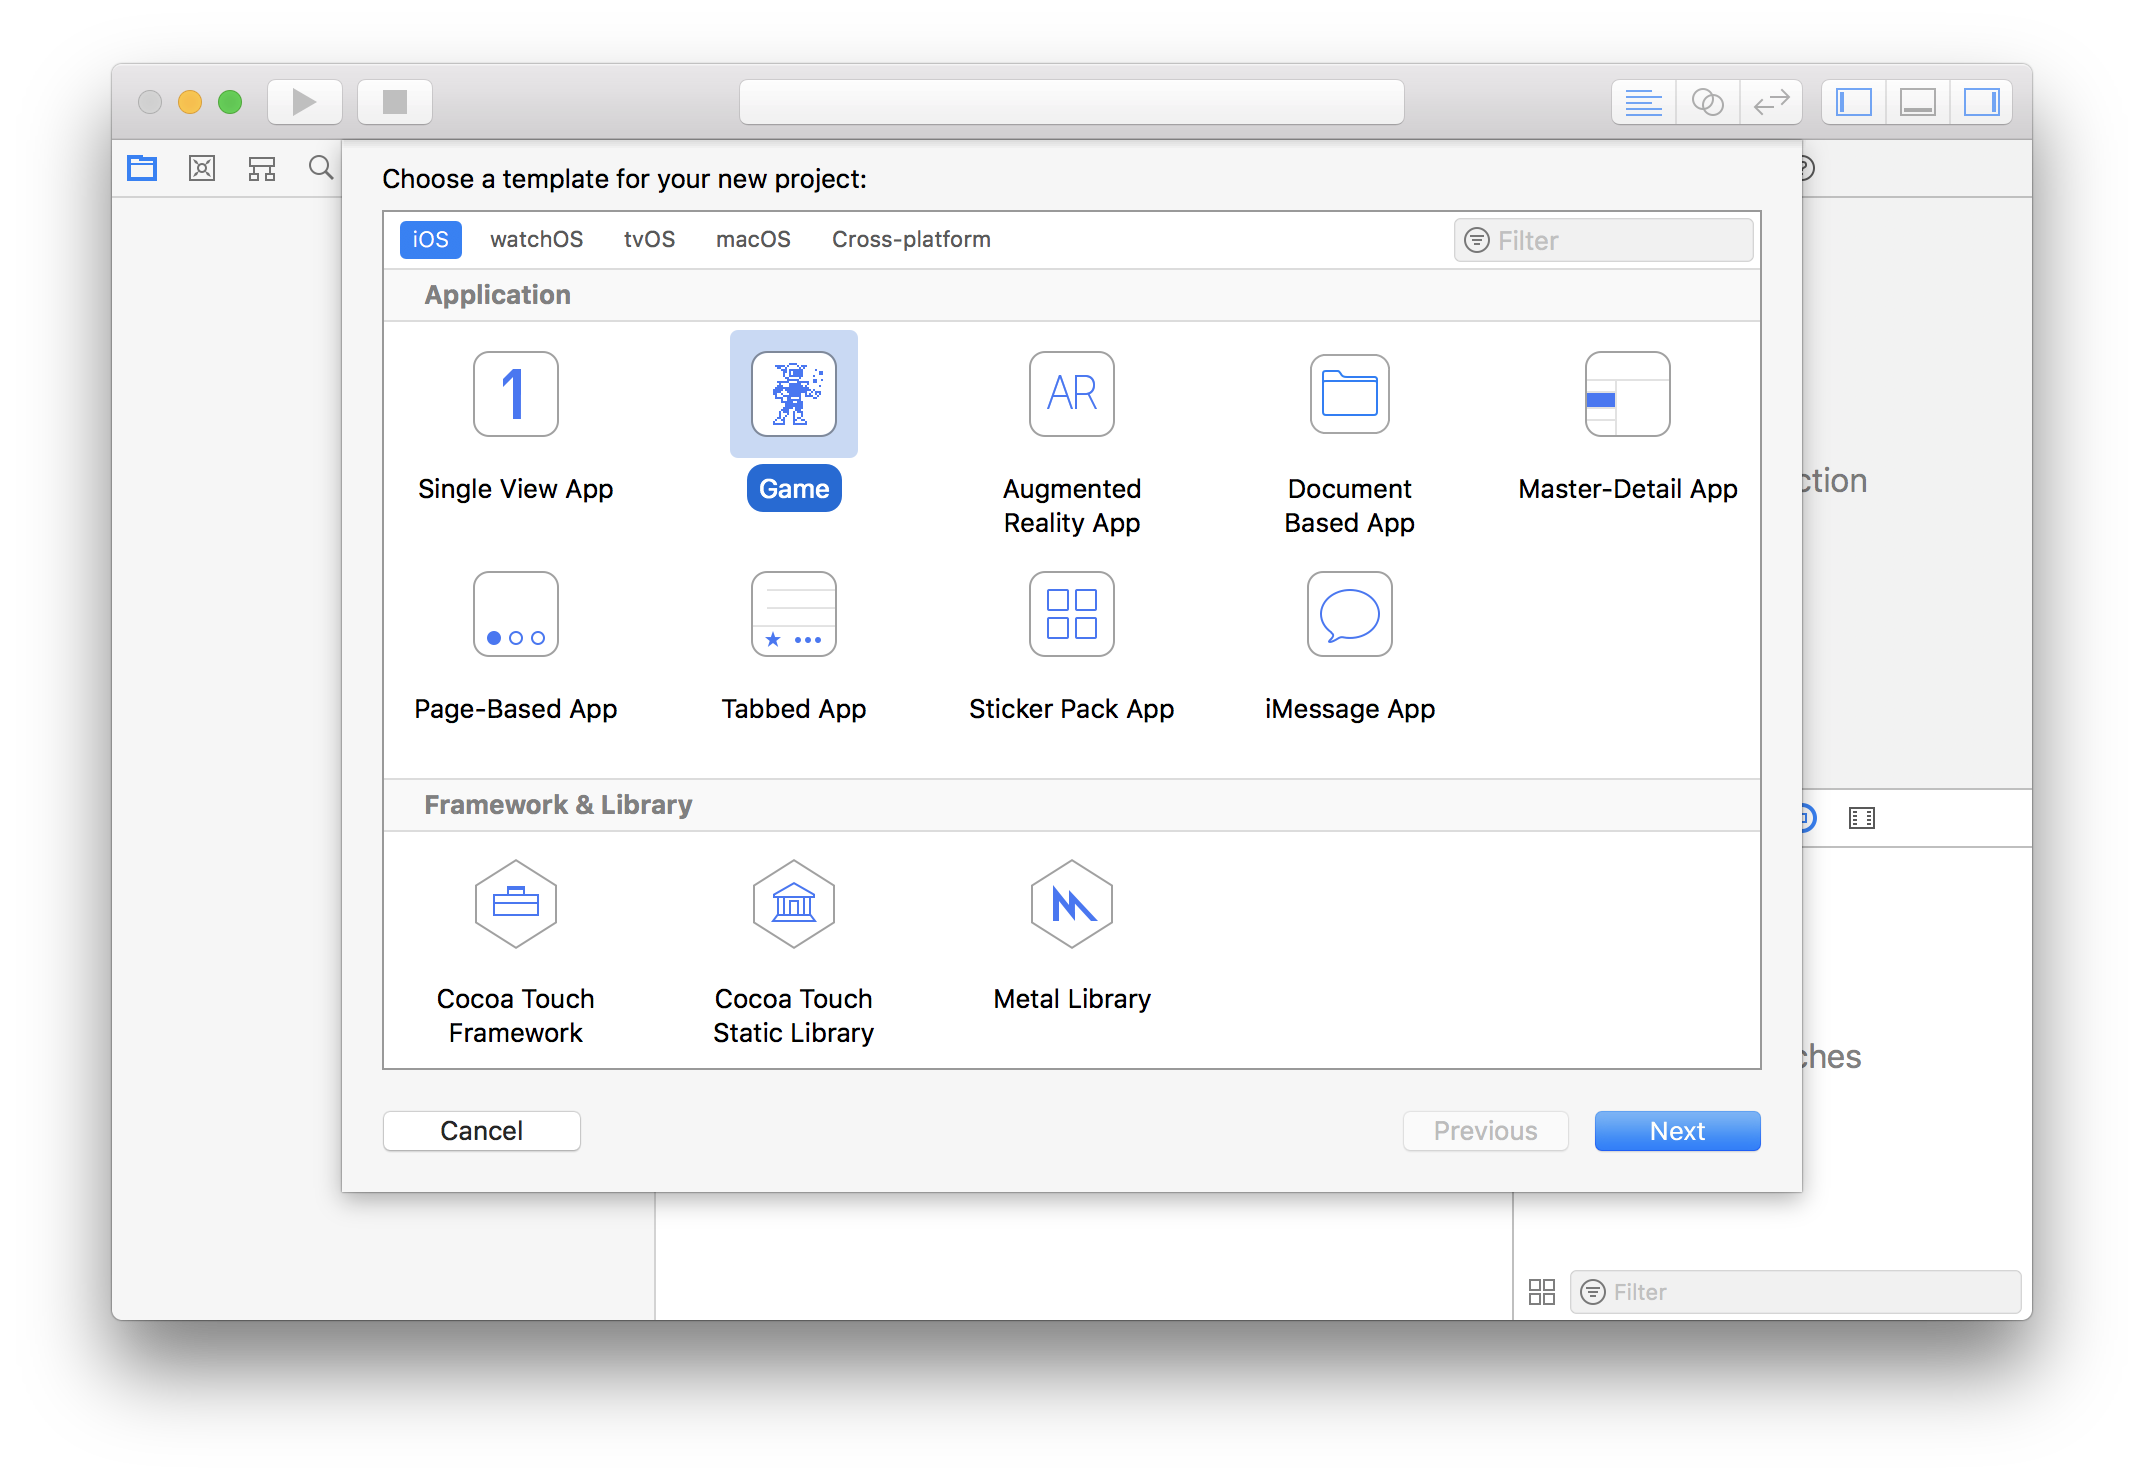Switch to the Assistant editor icon

1708,101
